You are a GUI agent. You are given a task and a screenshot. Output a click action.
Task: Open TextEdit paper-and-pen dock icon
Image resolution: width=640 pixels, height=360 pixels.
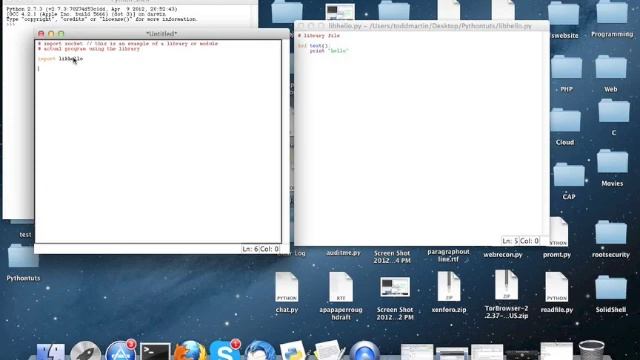coord(329,351)
